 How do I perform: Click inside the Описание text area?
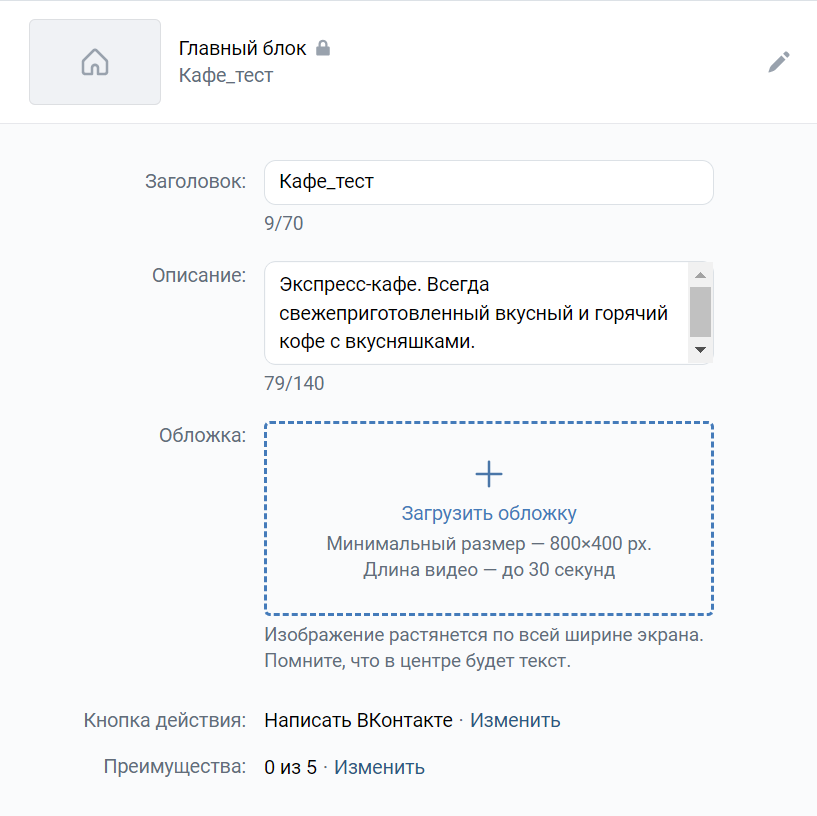pos(477,313)
